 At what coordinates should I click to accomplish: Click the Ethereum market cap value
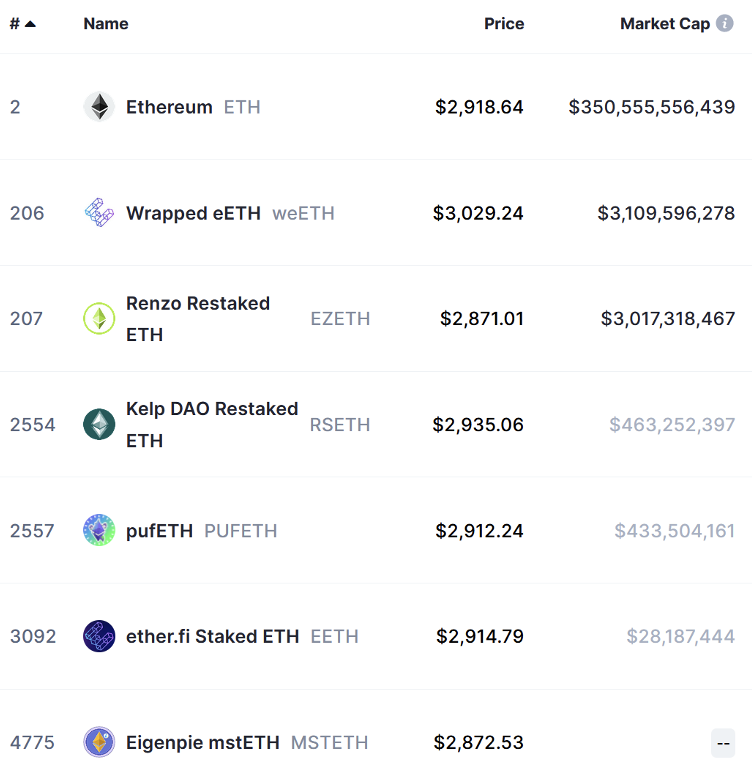coord(652,107)
